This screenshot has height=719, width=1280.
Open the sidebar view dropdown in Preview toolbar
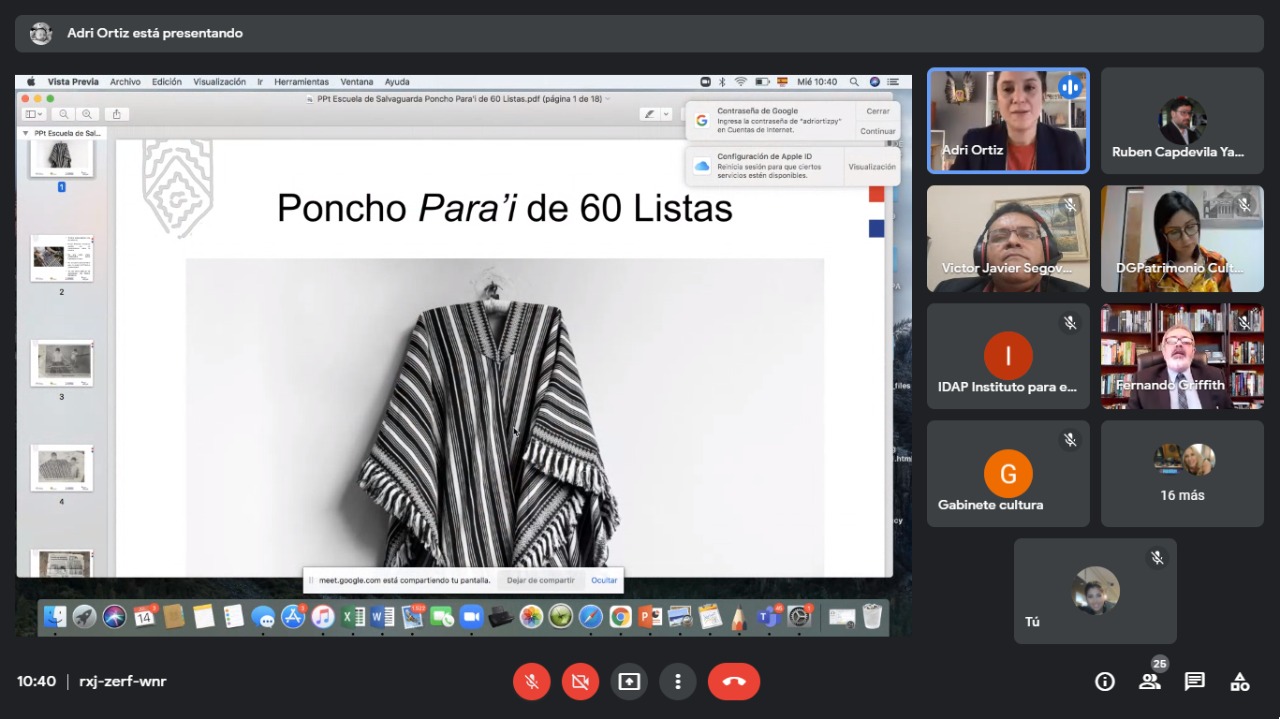(34, 114)
